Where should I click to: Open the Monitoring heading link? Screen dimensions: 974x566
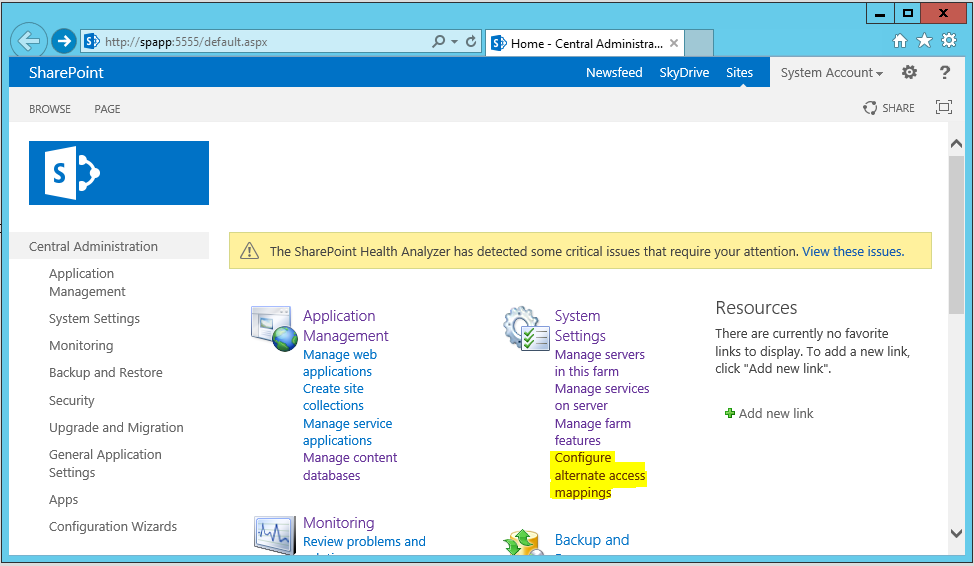click(339, 523)
